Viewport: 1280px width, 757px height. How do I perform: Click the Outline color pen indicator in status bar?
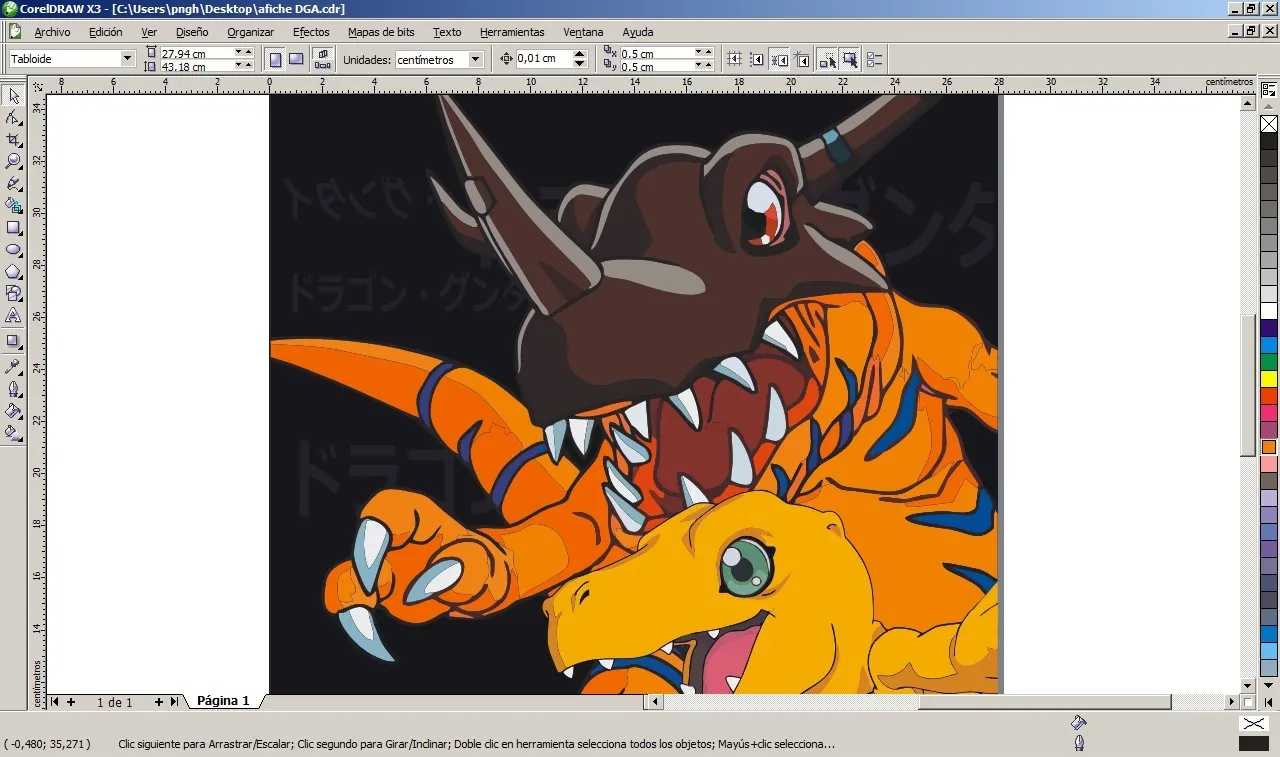point(1078,743)
